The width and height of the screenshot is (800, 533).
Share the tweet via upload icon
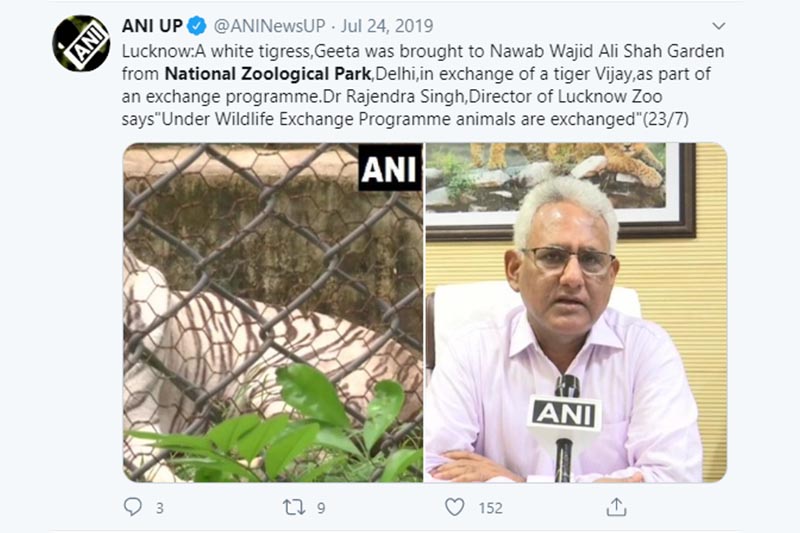(x=616, y=507)
